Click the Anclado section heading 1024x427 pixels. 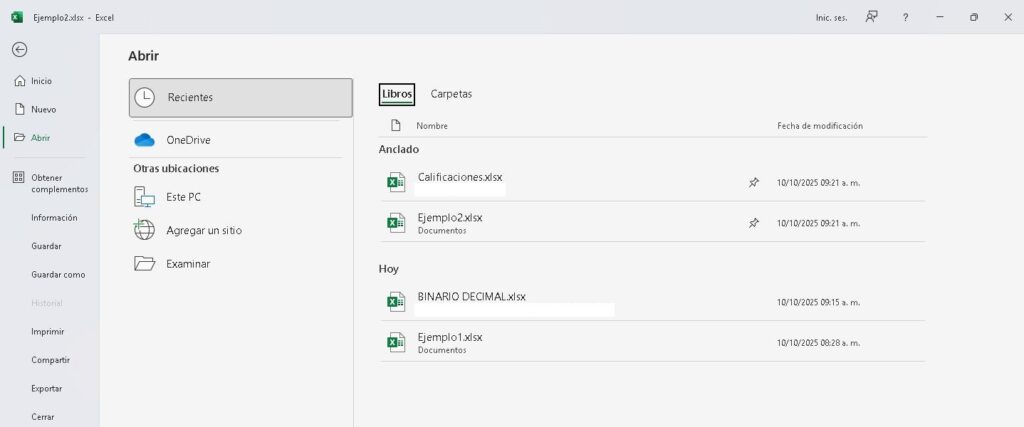399,149
